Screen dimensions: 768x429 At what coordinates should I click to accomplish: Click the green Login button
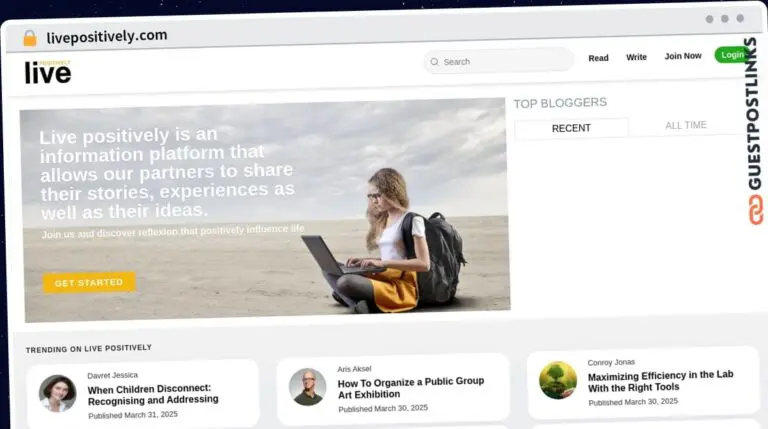(732, 55)
